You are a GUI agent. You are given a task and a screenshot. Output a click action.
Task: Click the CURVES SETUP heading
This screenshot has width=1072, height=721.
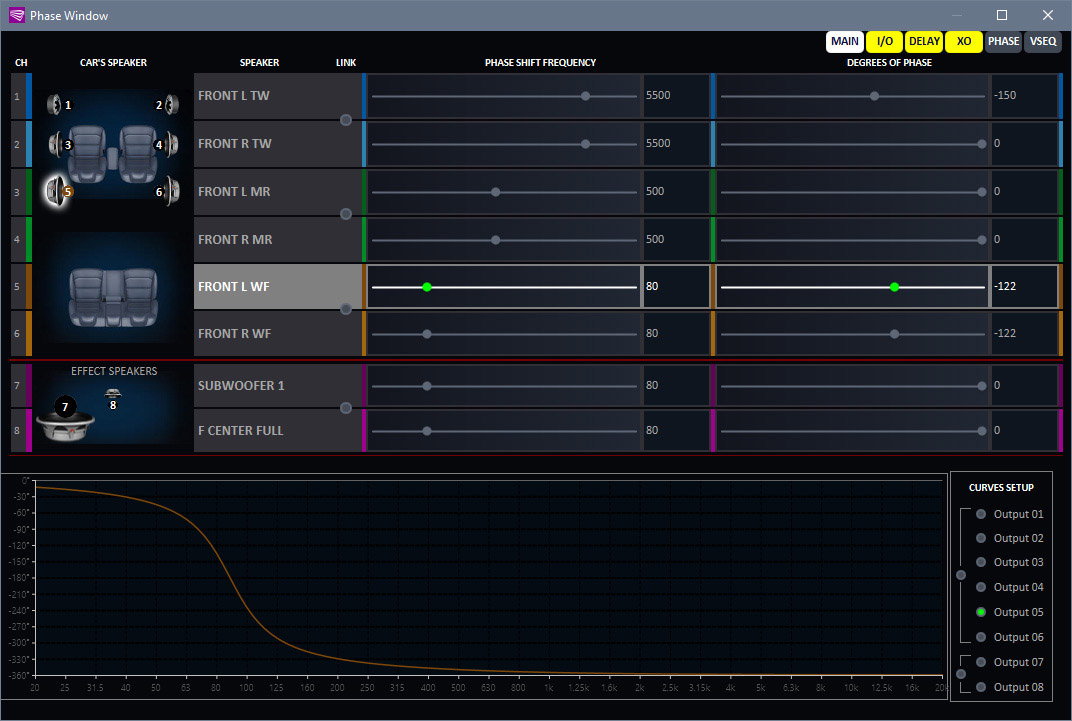(1001, 488)
